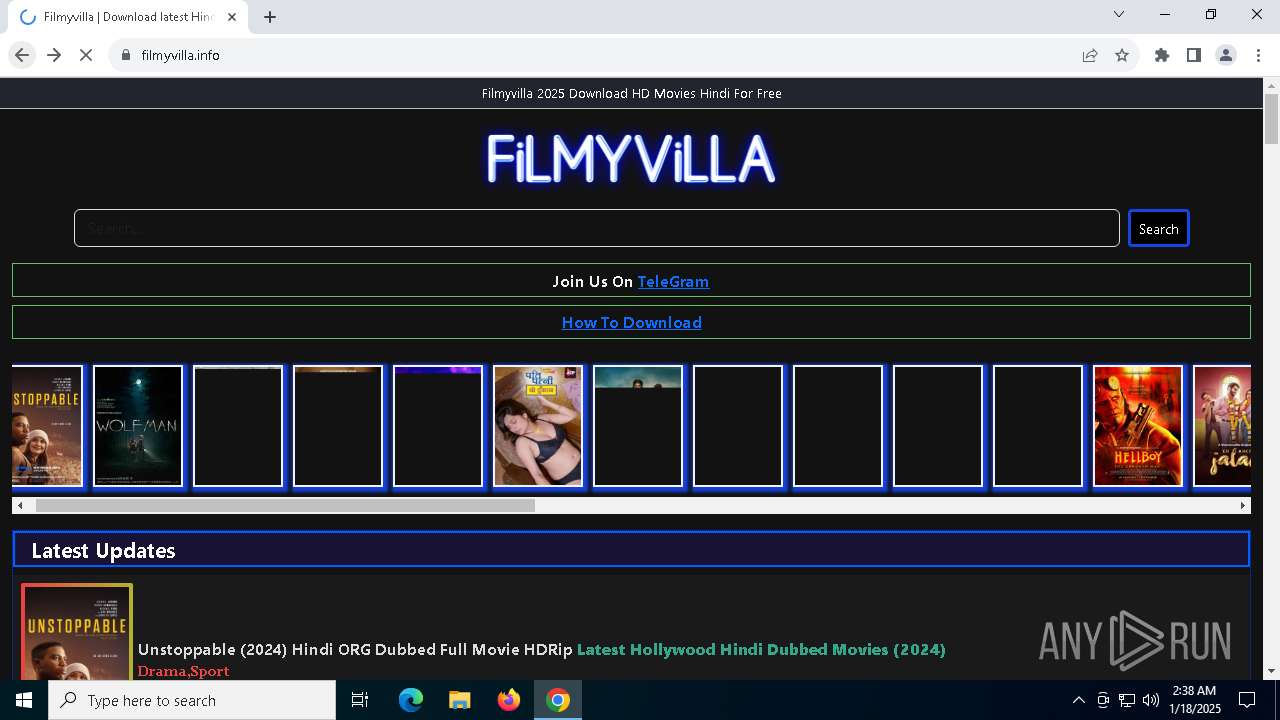
Task: Click the Search button
Action: [x=1158, y=228]
